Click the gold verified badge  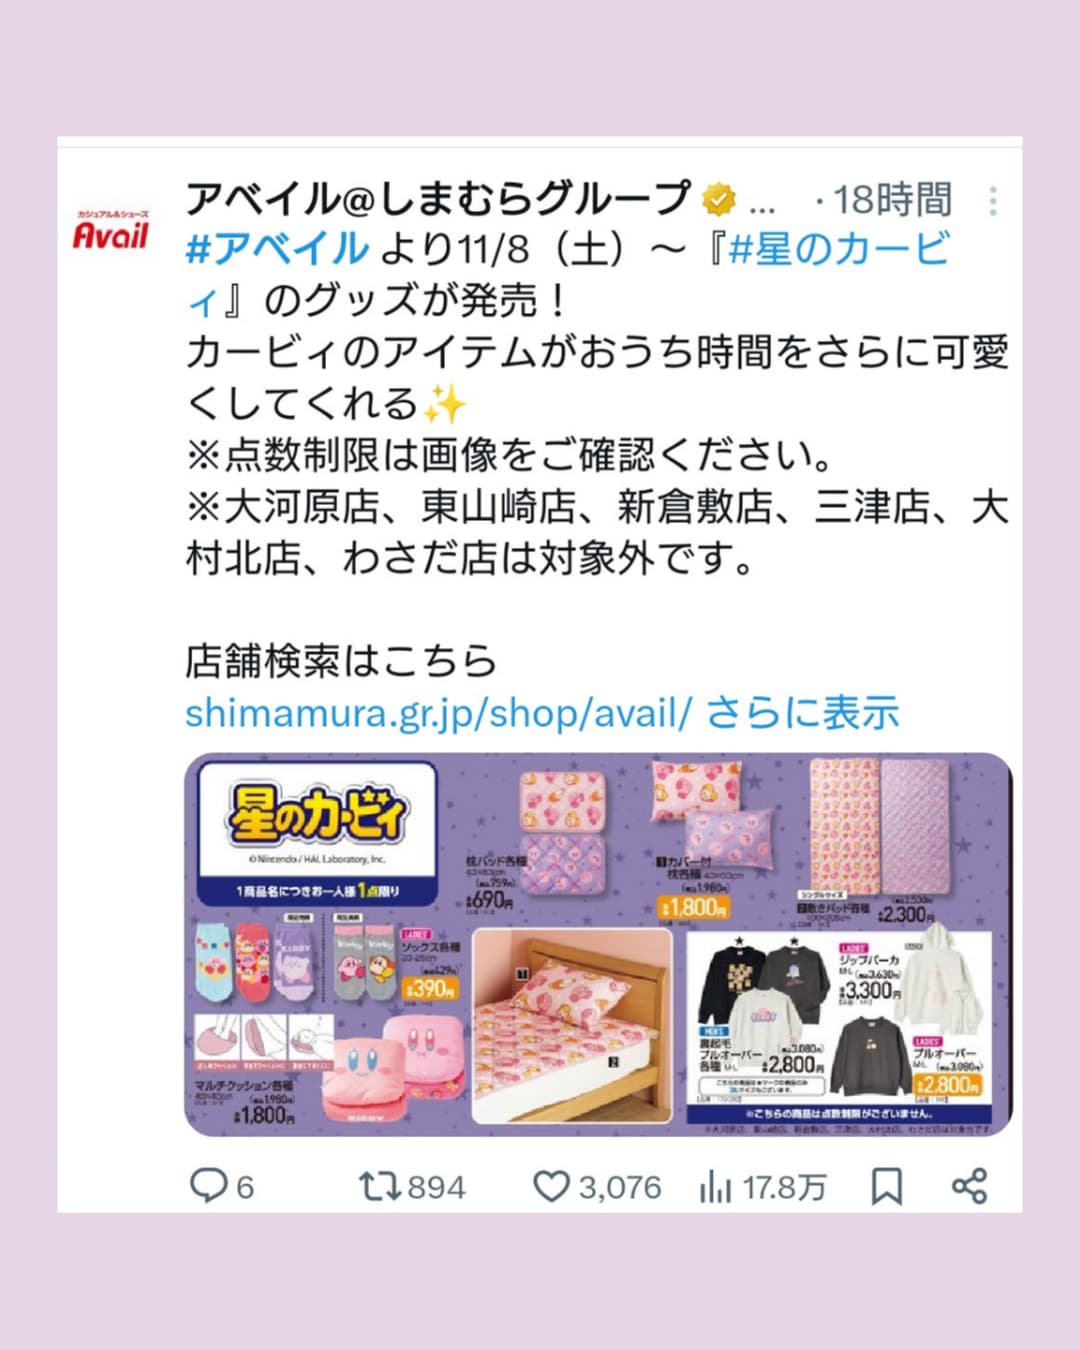[x=719, y=200]
